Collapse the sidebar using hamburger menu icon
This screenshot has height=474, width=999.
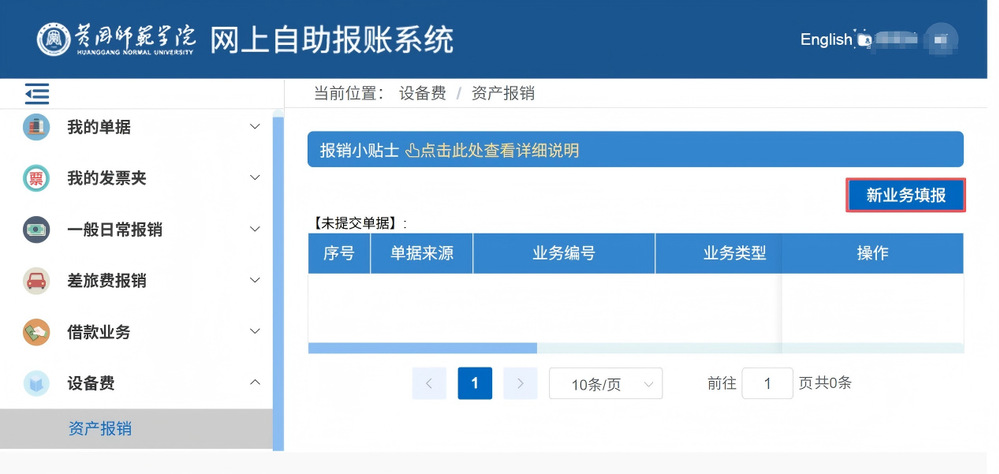point(37,94)
